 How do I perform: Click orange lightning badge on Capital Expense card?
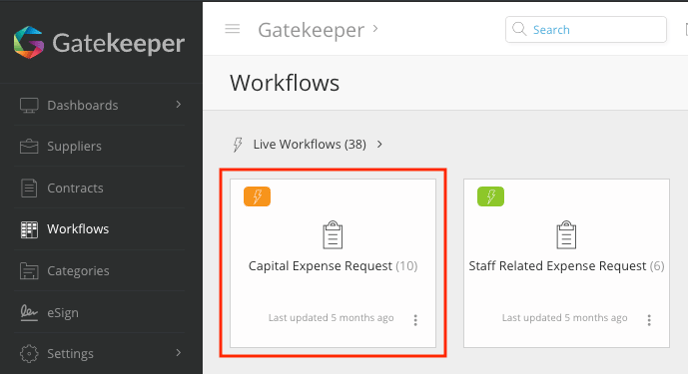pos(257,196)
